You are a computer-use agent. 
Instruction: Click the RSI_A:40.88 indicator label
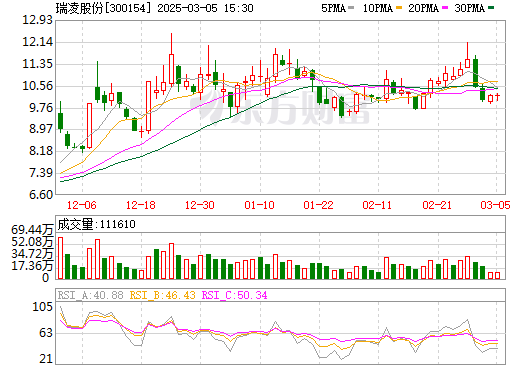coord(90,295)
